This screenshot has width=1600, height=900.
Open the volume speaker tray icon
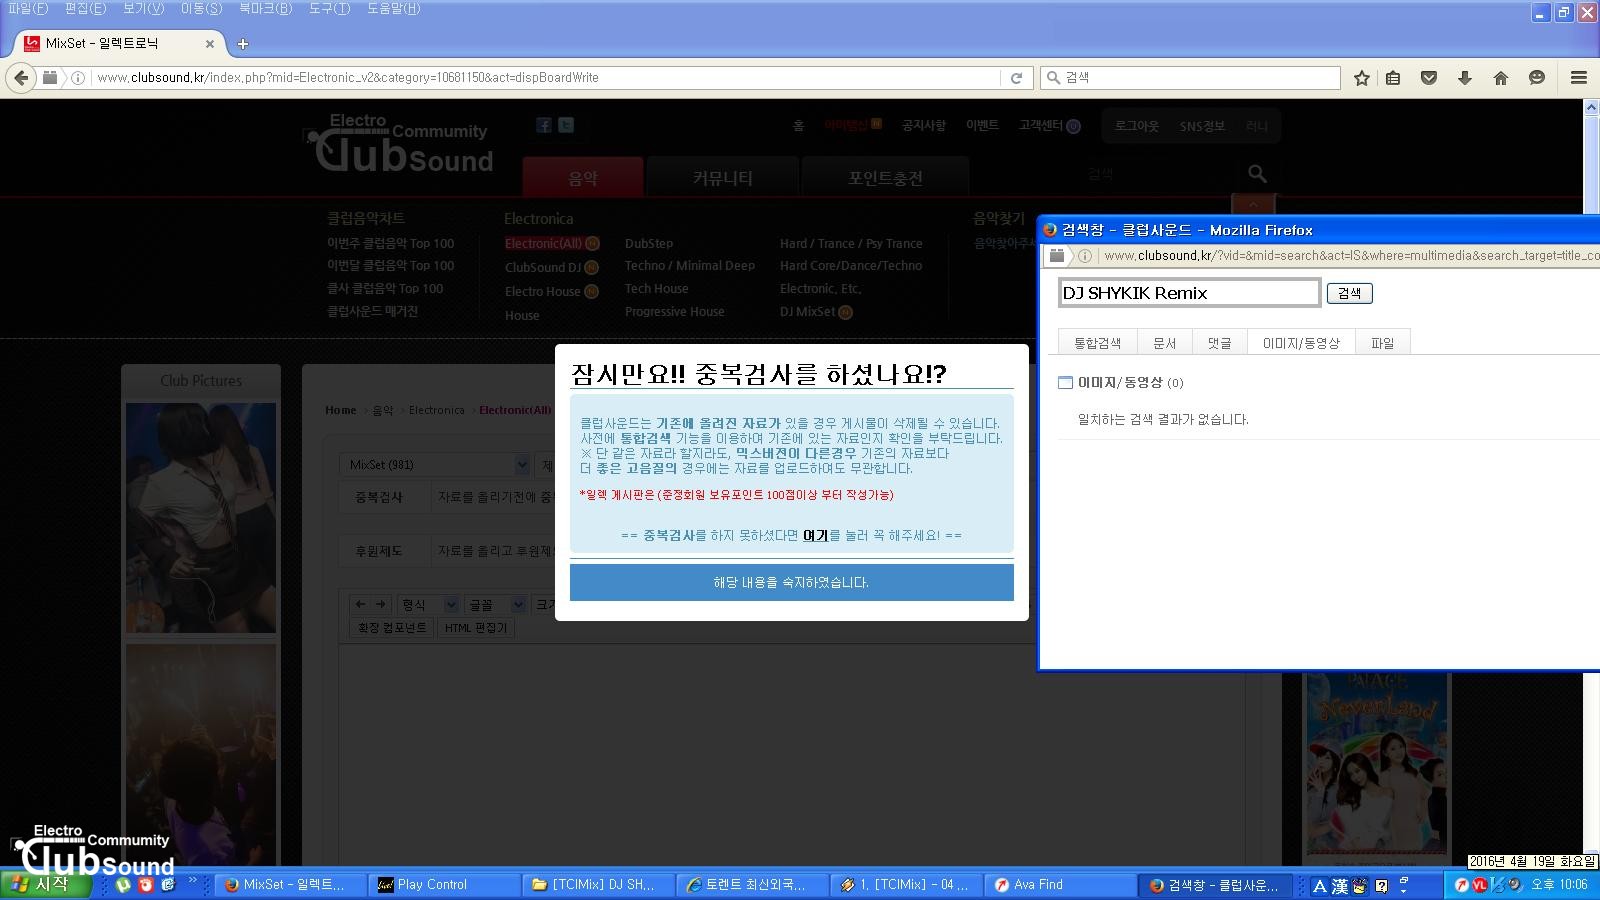tap(1515, 885)
